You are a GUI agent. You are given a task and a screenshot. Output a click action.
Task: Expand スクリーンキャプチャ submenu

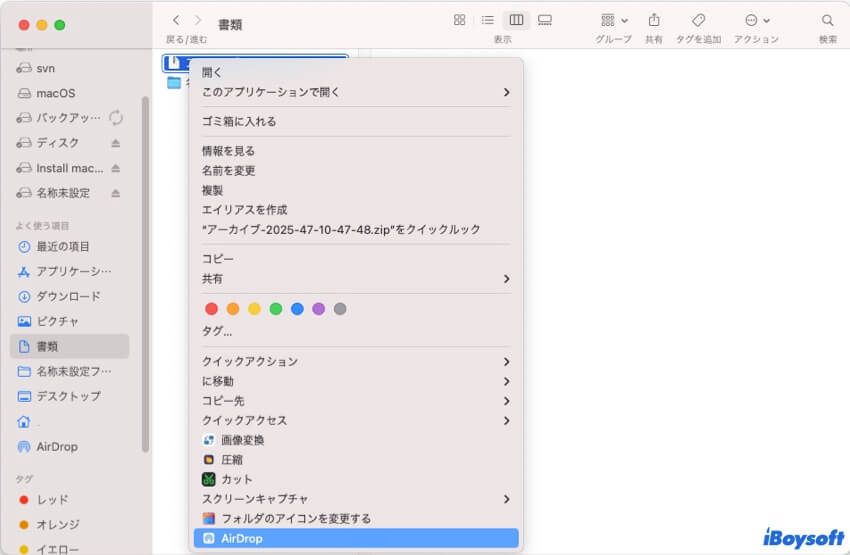356,499
